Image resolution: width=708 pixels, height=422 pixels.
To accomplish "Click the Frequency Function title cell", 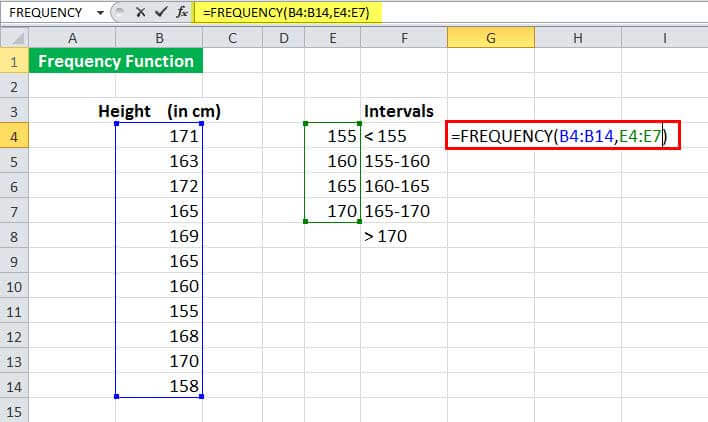I will click(115, 61).
